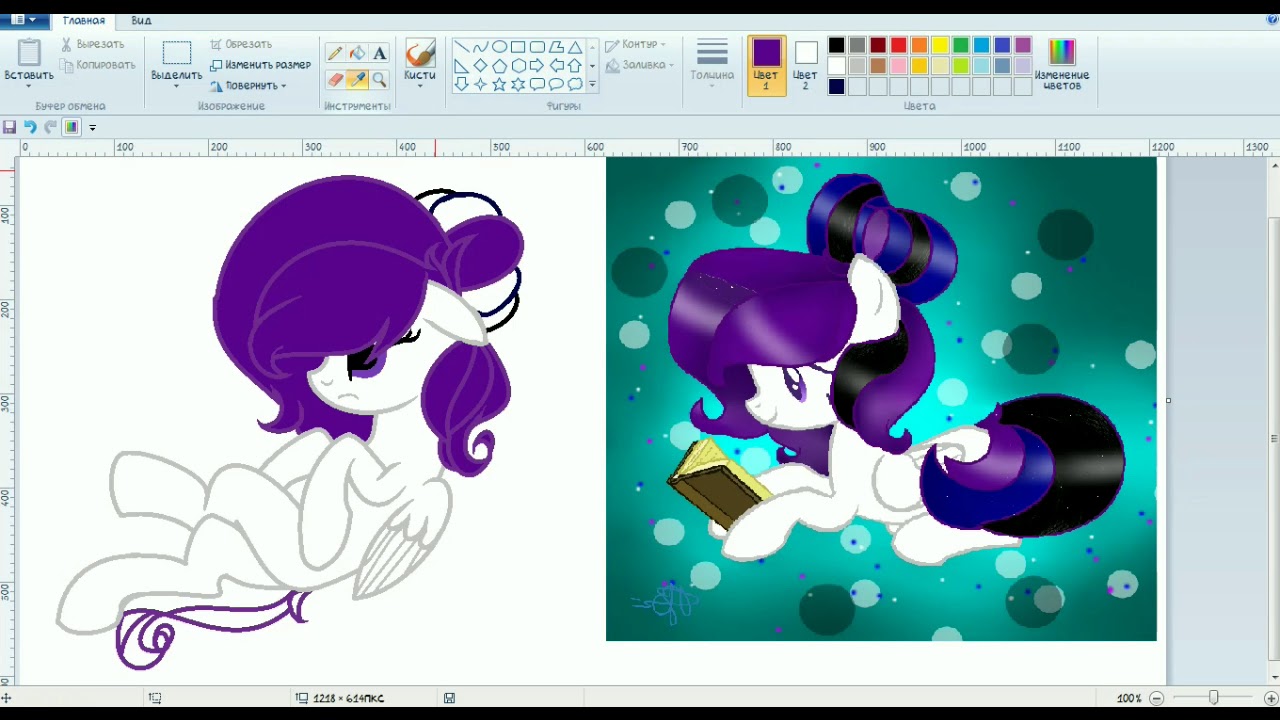Choose the isosceles triangle shape
The height and width of the screenshot is (720, 1280).
pyautogui.click(x=575, y=47)
